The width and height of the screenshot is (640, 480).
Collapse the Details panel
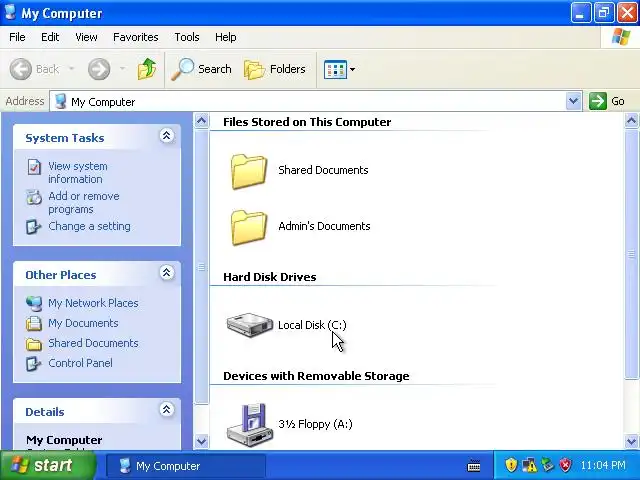tap(167, 409)
